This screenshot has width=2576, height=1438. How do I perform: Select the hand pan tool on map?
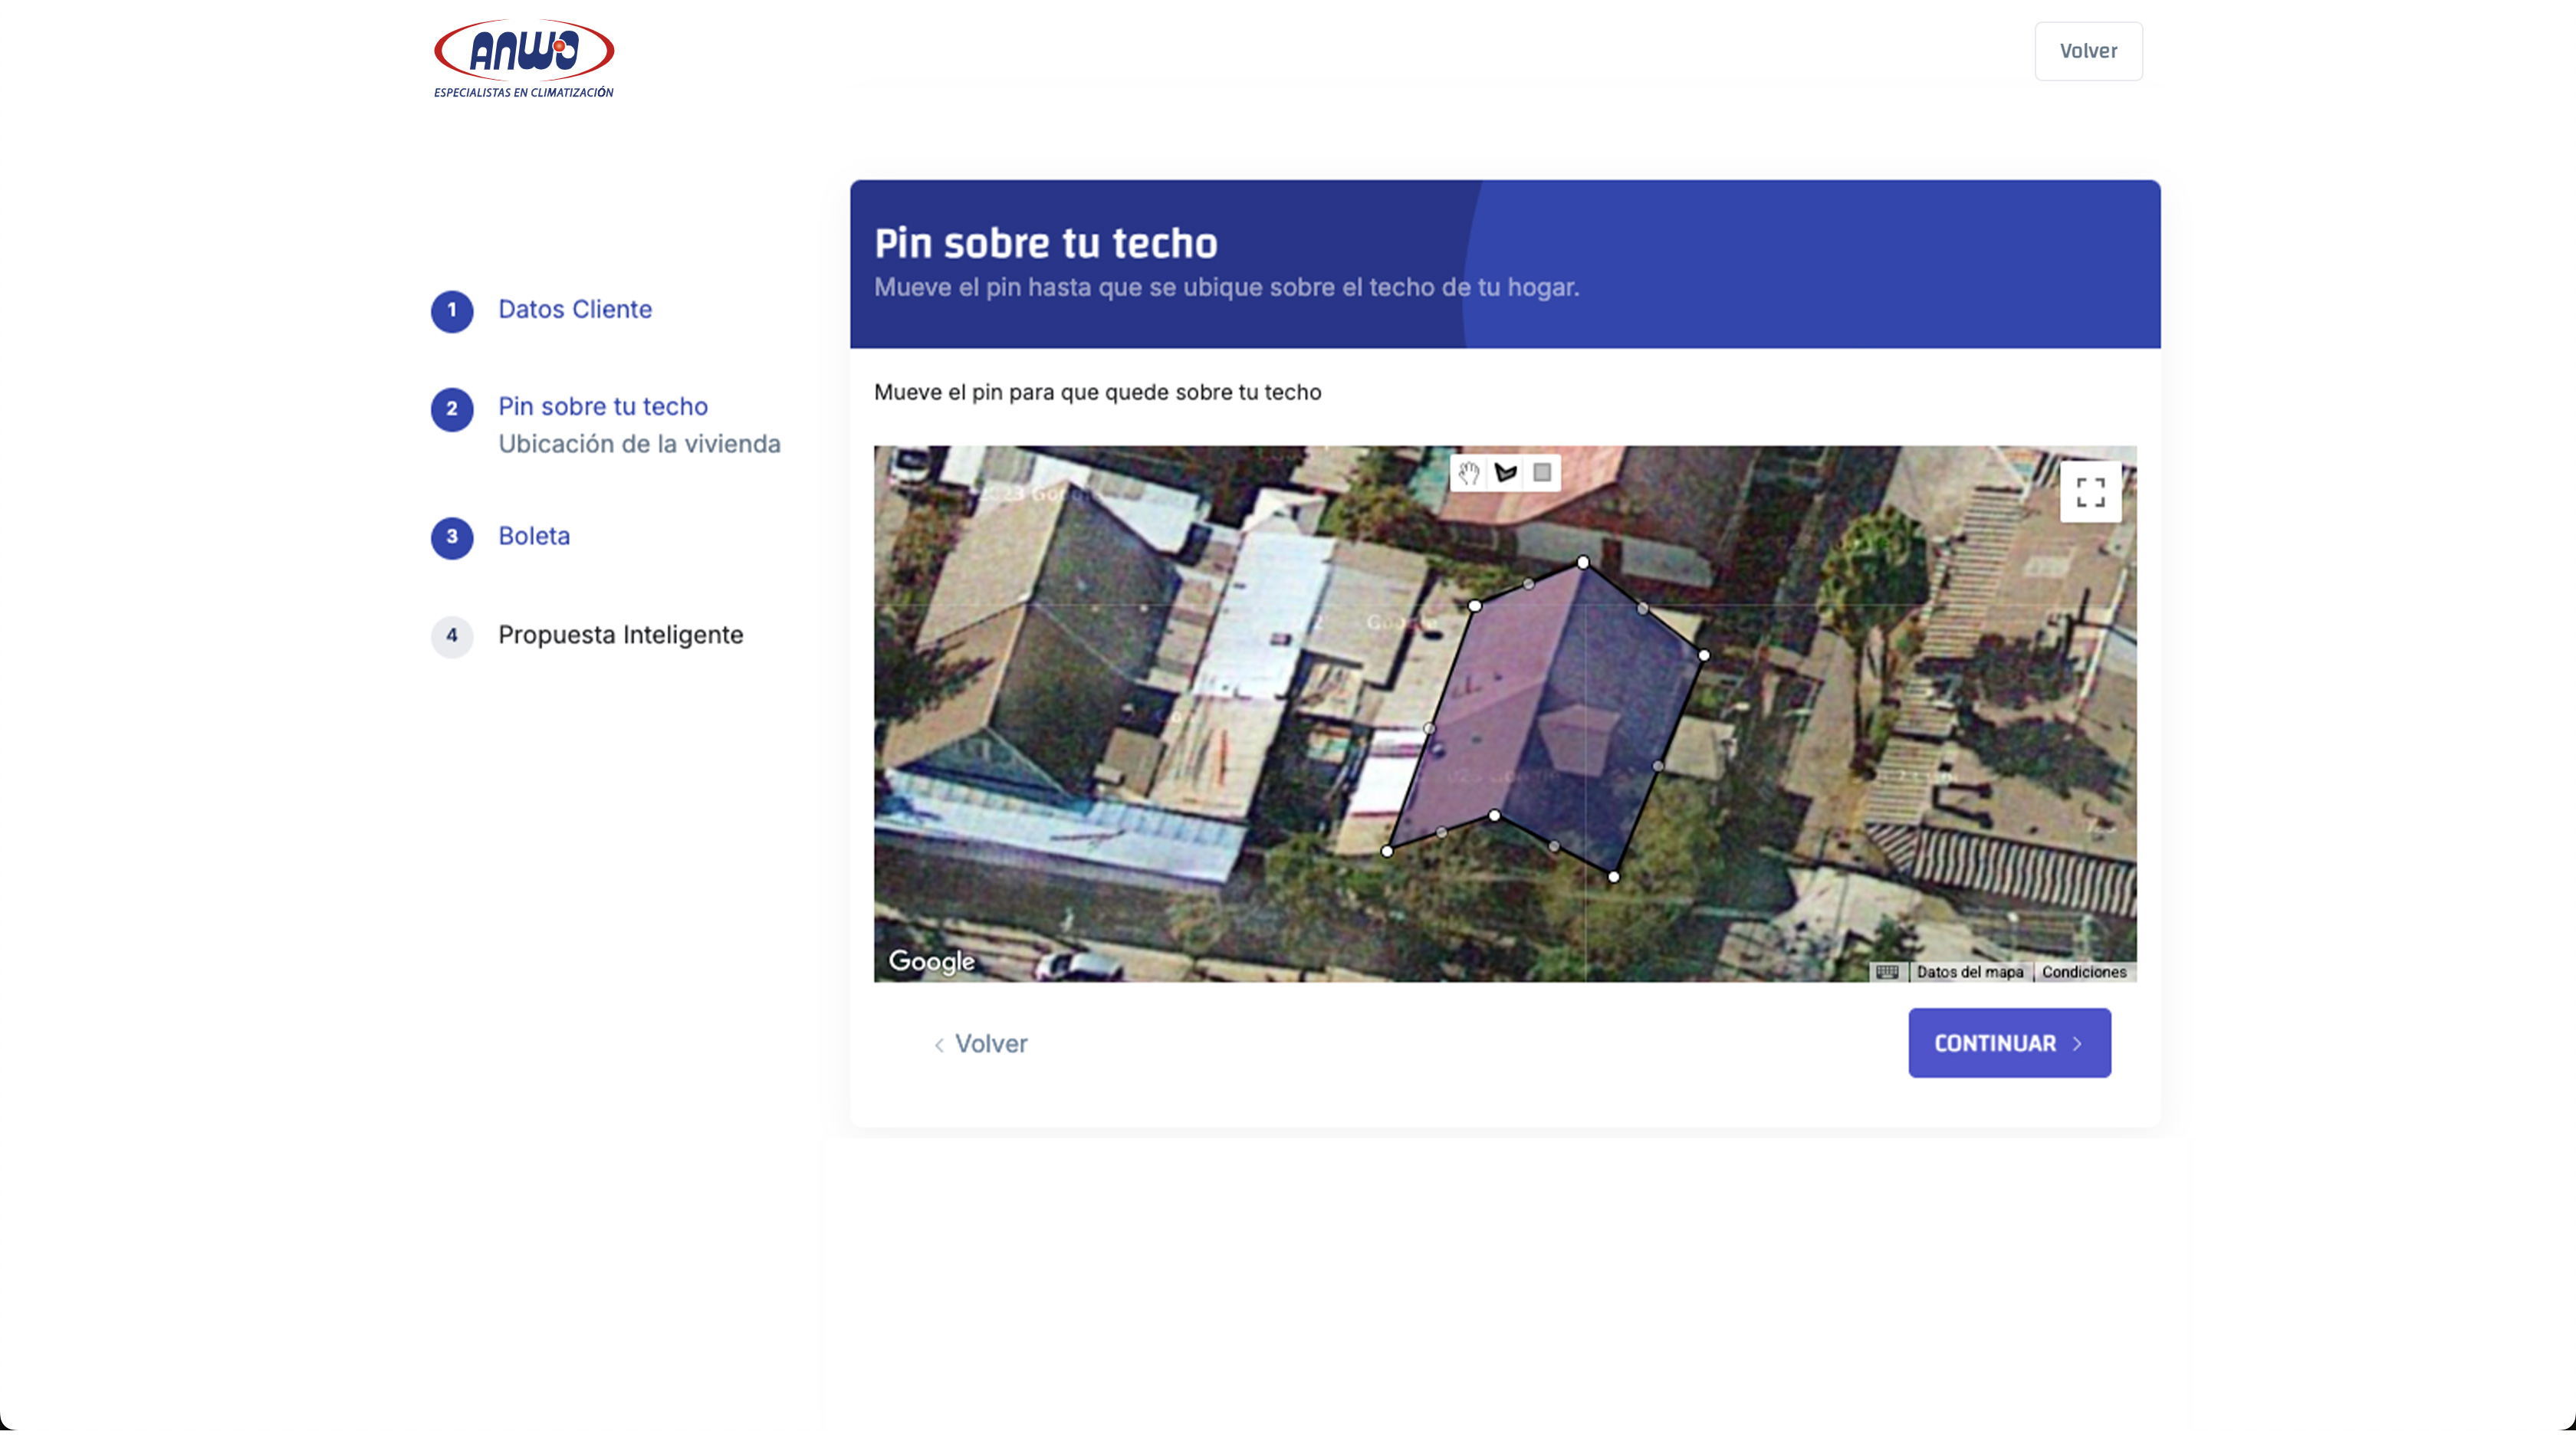coord(1468,473)
